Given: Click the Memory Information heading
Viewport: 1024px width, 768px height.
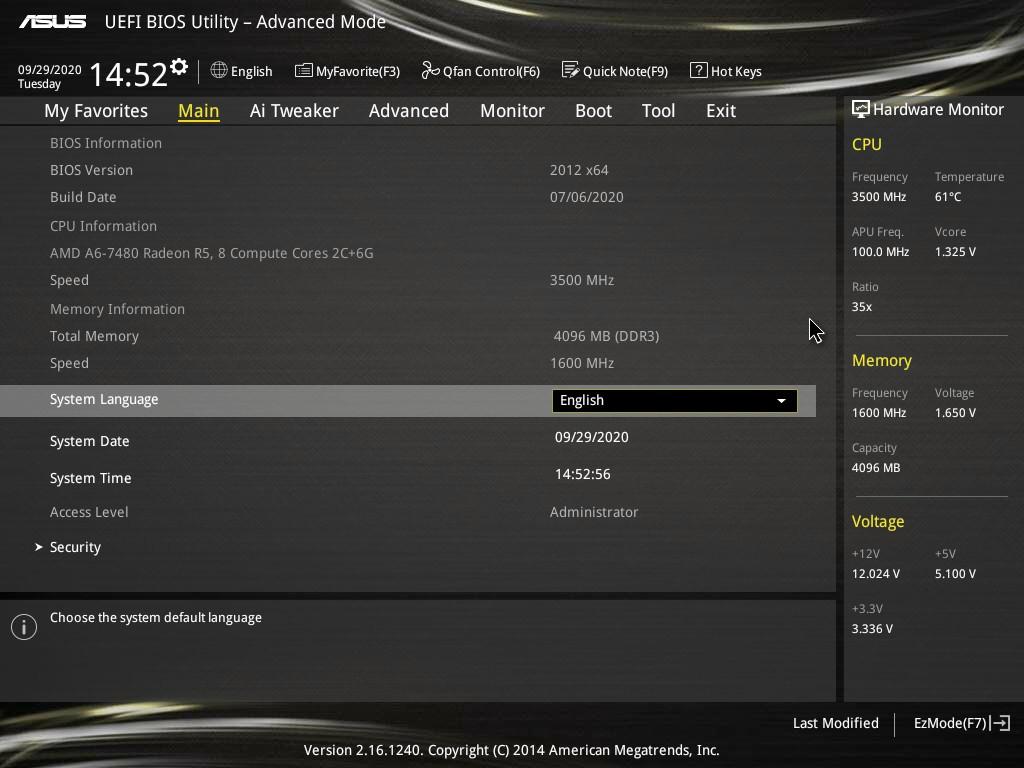Looking at the screenshot, I should coord(118,309).
